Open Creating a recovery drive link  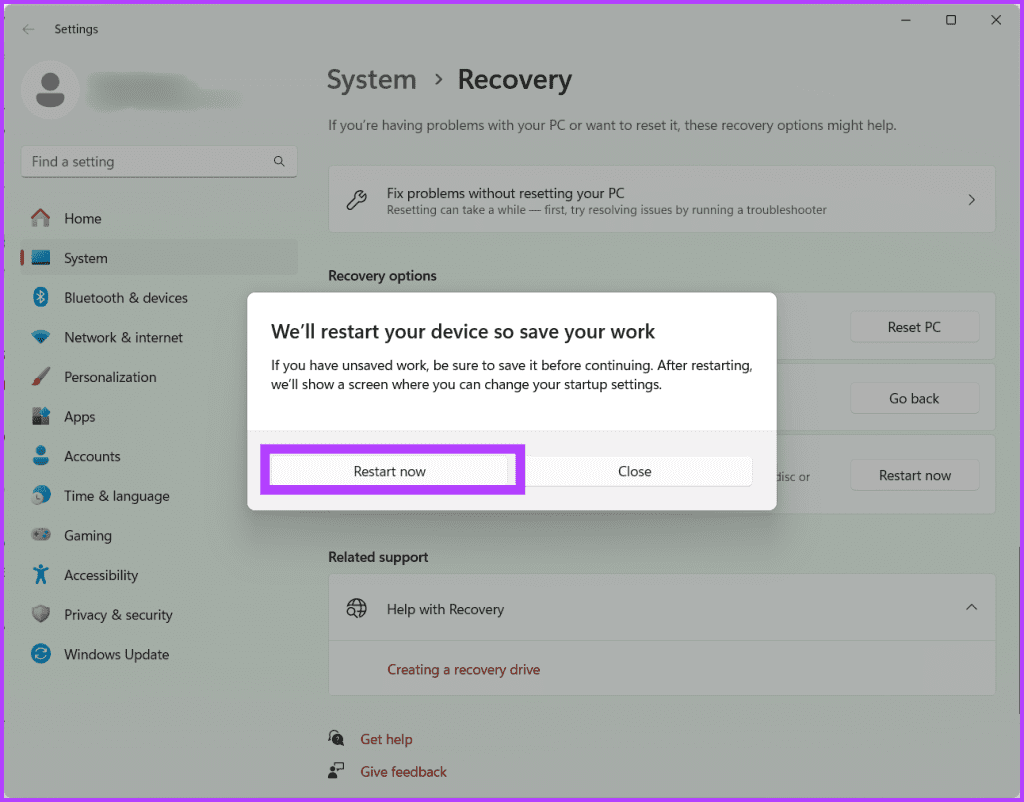(x=463, y=669)
